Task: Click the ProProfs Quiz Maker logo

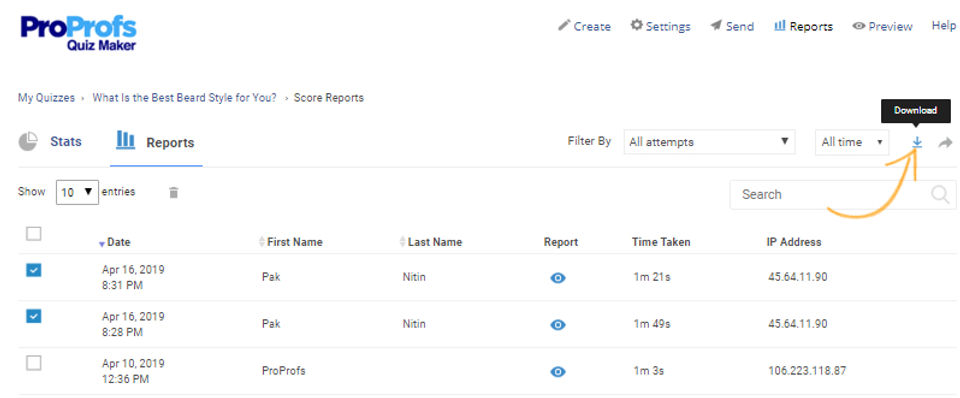Action: tap(78, 32)
